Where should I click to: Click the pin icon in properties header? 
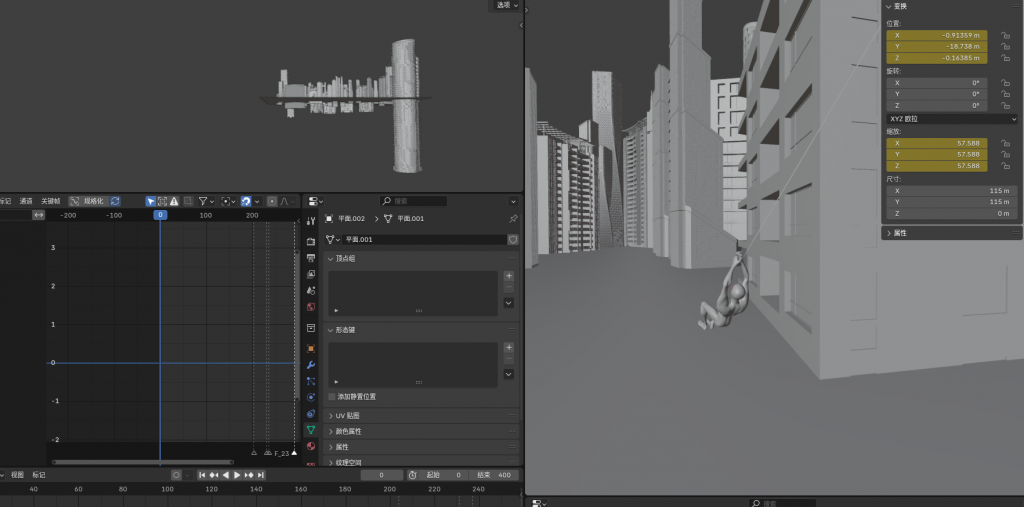point(513,218)
